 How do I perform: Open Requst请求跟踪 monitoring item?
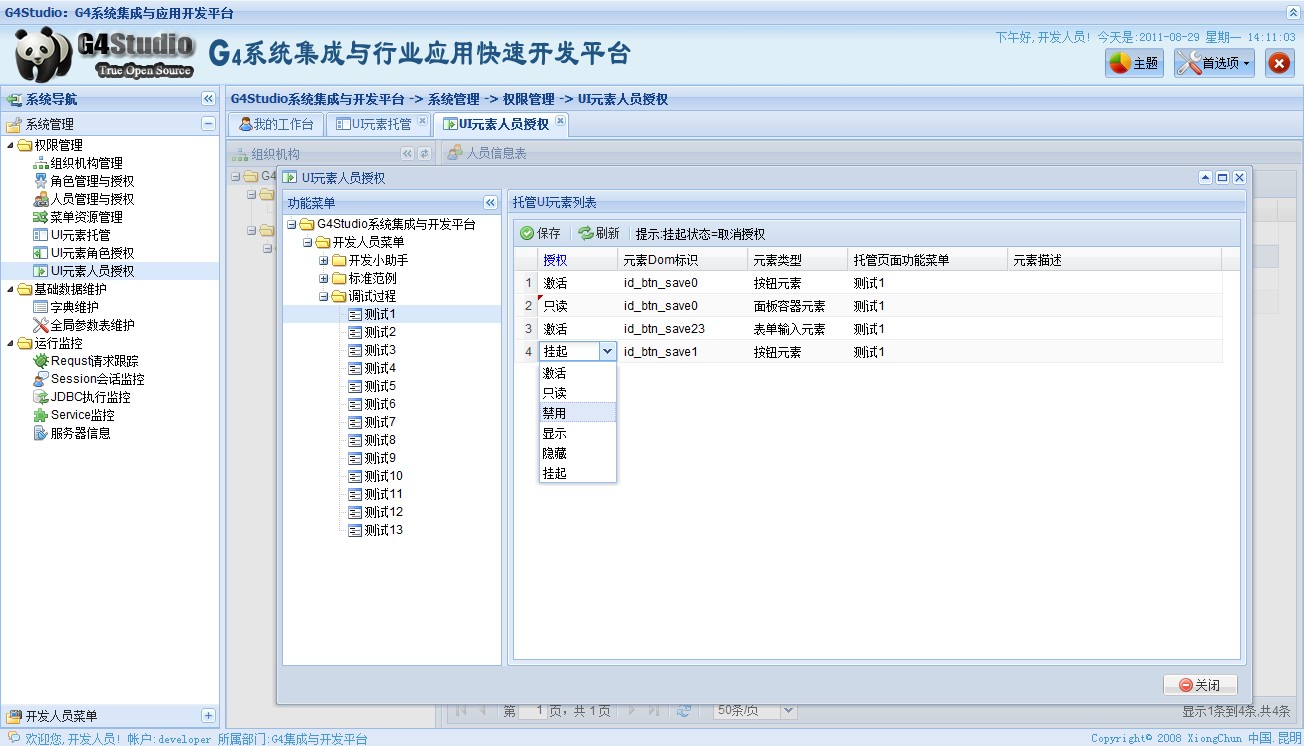[94, 362]
